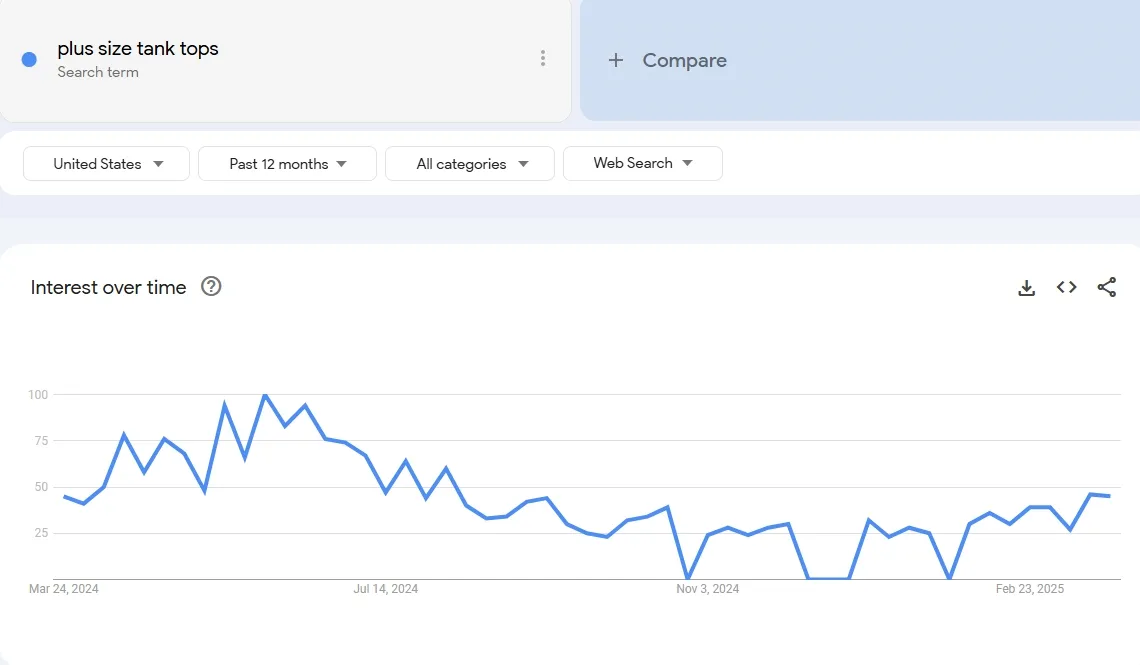1140x665 pixels.
Task: Open the Web Search type dropdown
Action: point(642,163)
